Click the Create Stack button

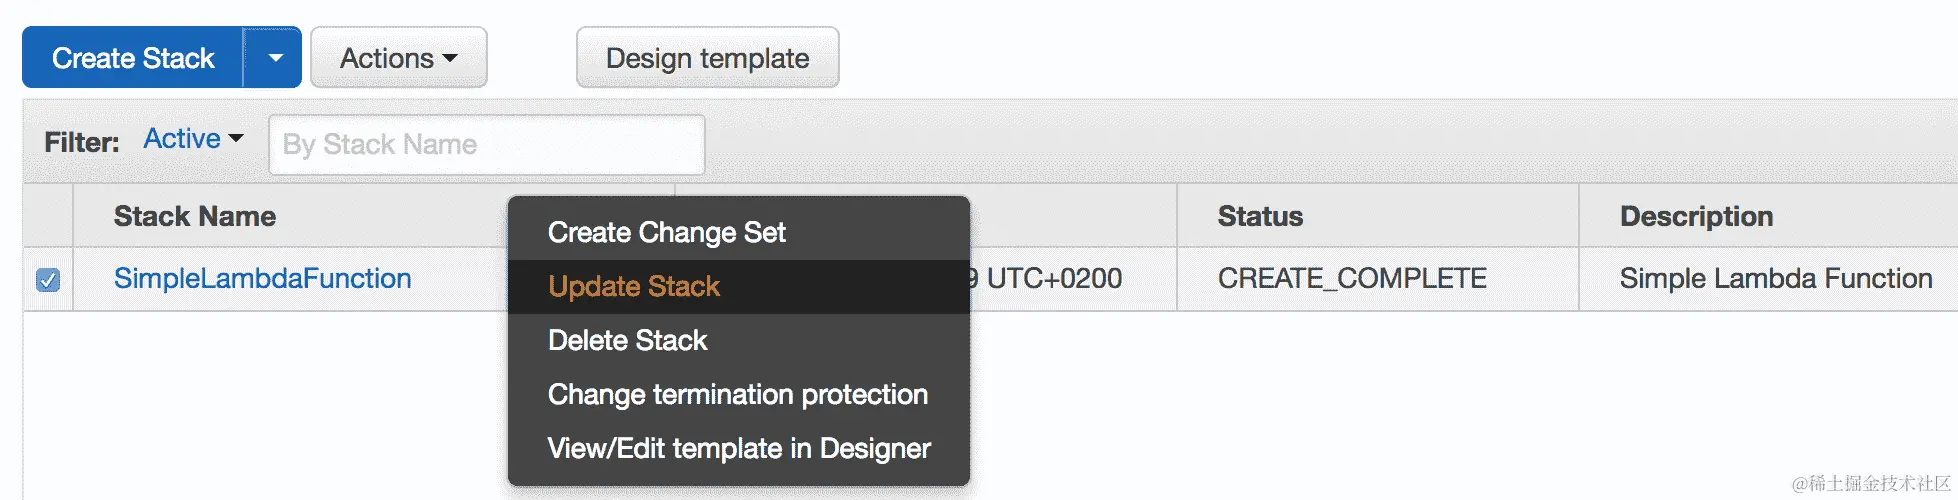[133, 58]
